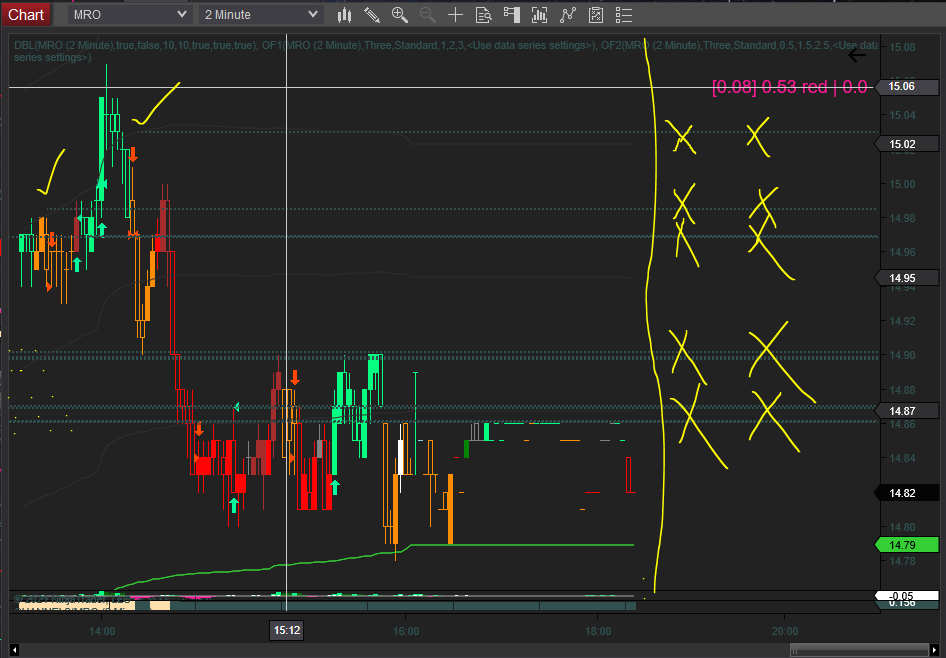Click the 14:00 time axis label

pos(102,631)
